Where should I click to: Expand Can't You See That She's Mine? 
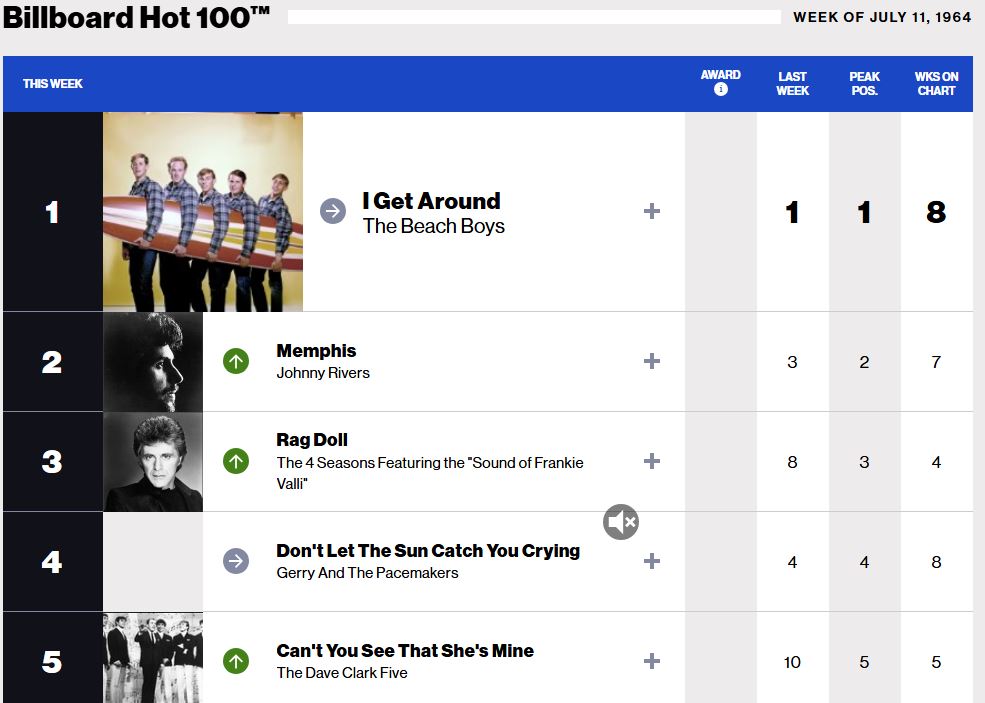click(x=652, y=661)
